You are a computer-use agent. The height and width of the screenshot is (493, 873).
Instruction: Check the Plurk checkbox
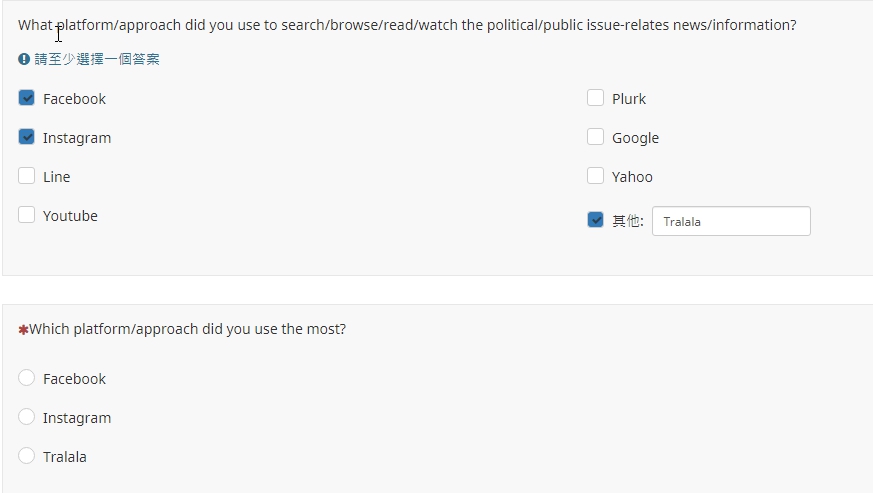point(596,98)
